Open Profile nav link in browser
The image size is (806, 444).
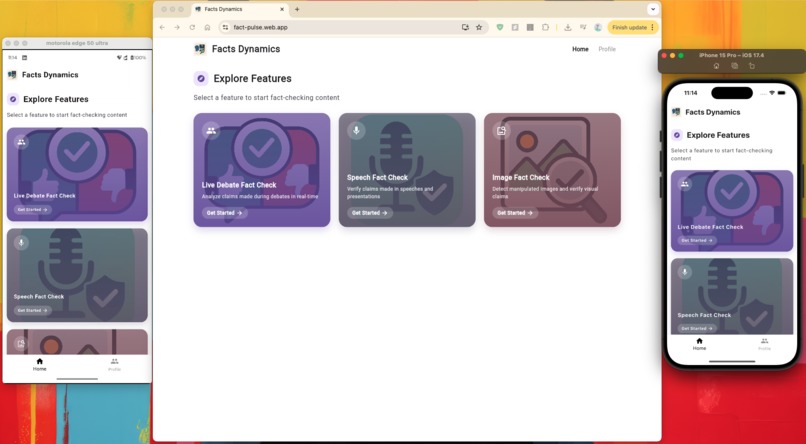pos(607,49)
